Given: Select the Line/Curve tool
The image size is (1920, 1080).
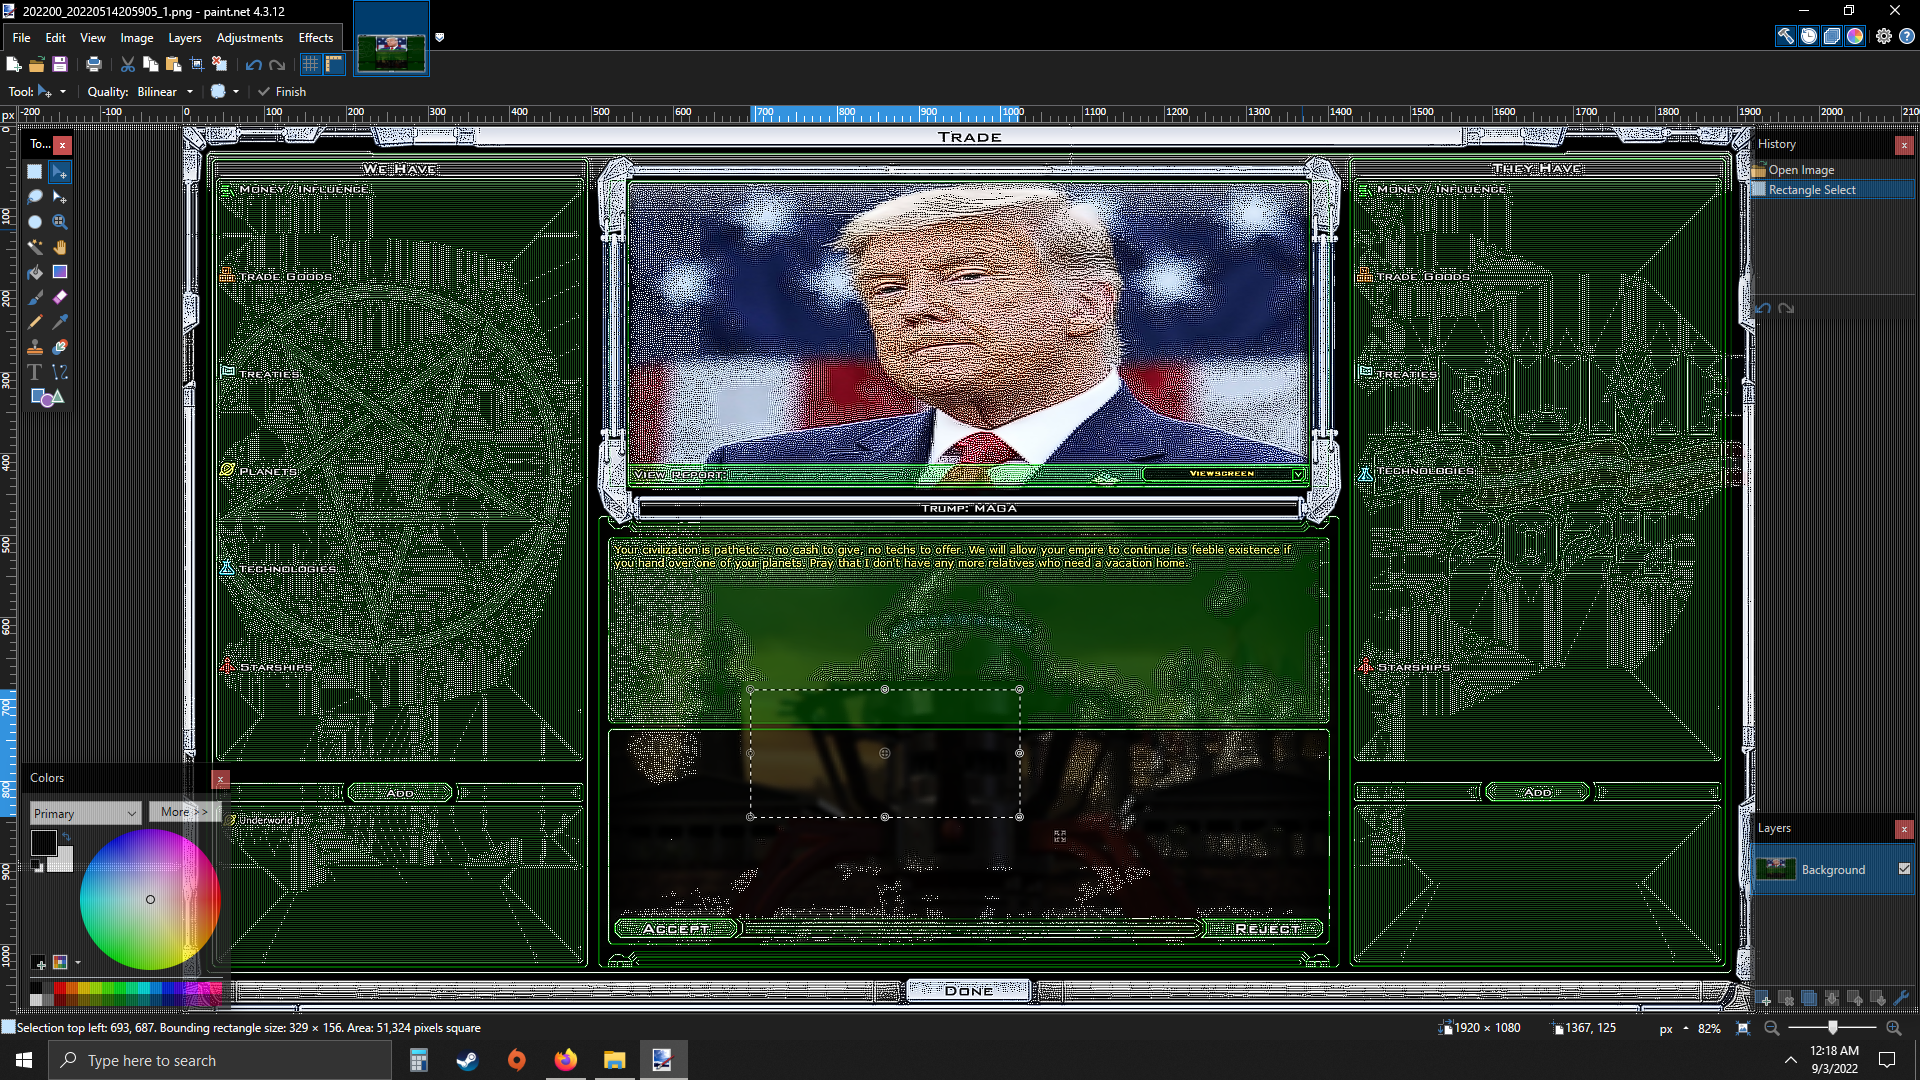Looking at the screenshot, I should (x=60, y=372).
